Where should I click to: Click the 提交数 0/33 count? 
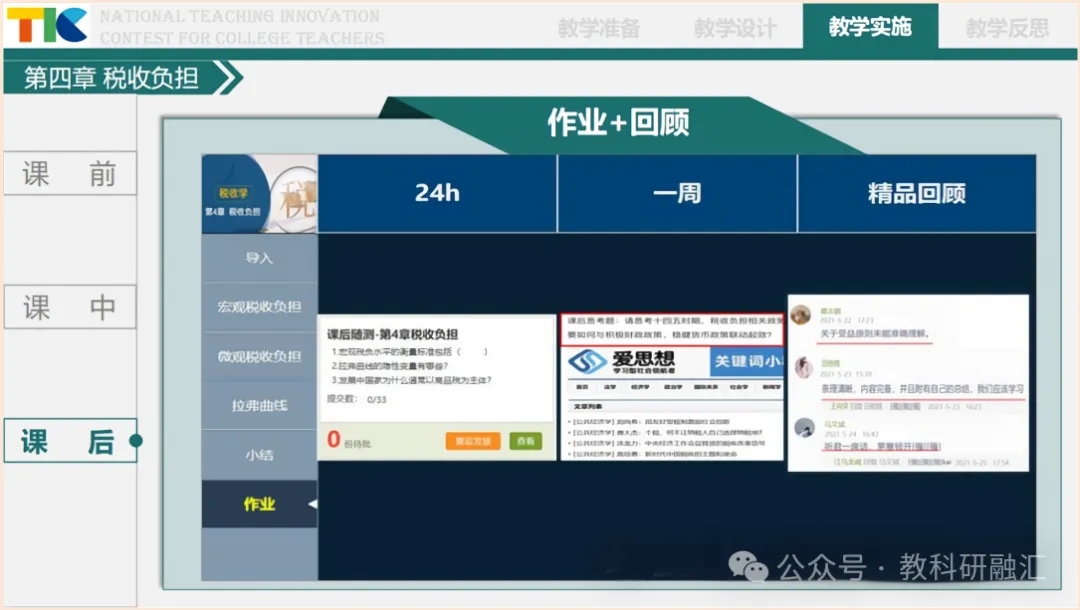click(x=356, y=399)
